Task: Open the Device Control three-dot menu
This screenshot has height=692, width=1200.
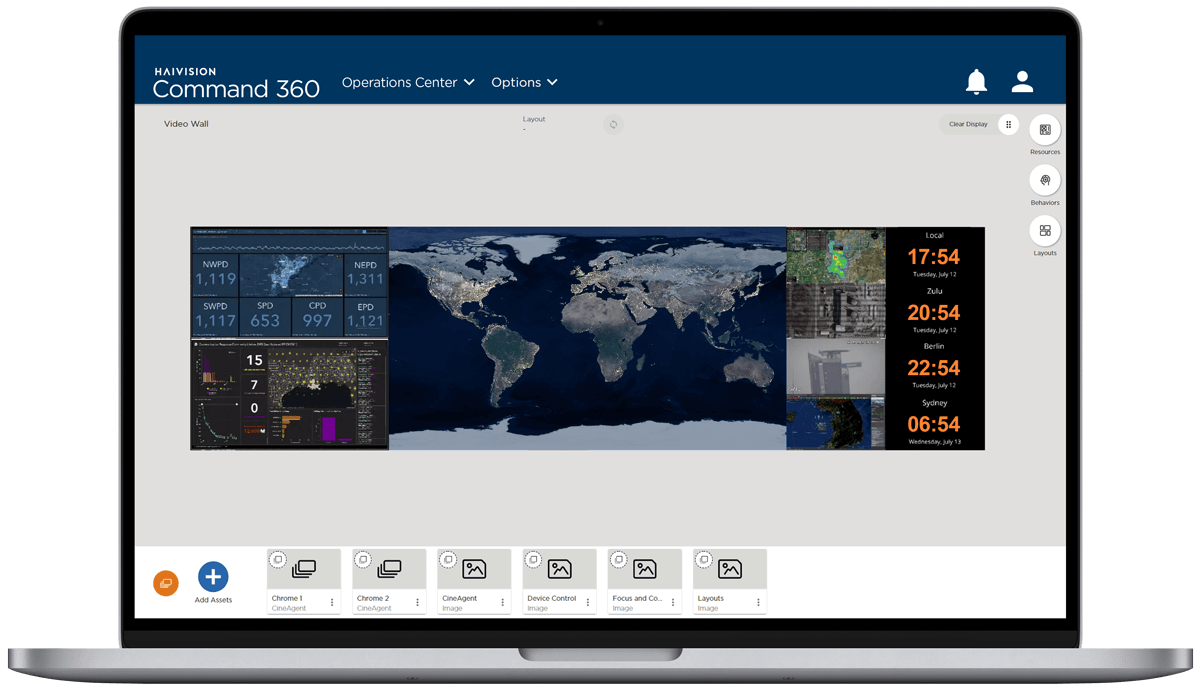Action: [x=588, y=603]
